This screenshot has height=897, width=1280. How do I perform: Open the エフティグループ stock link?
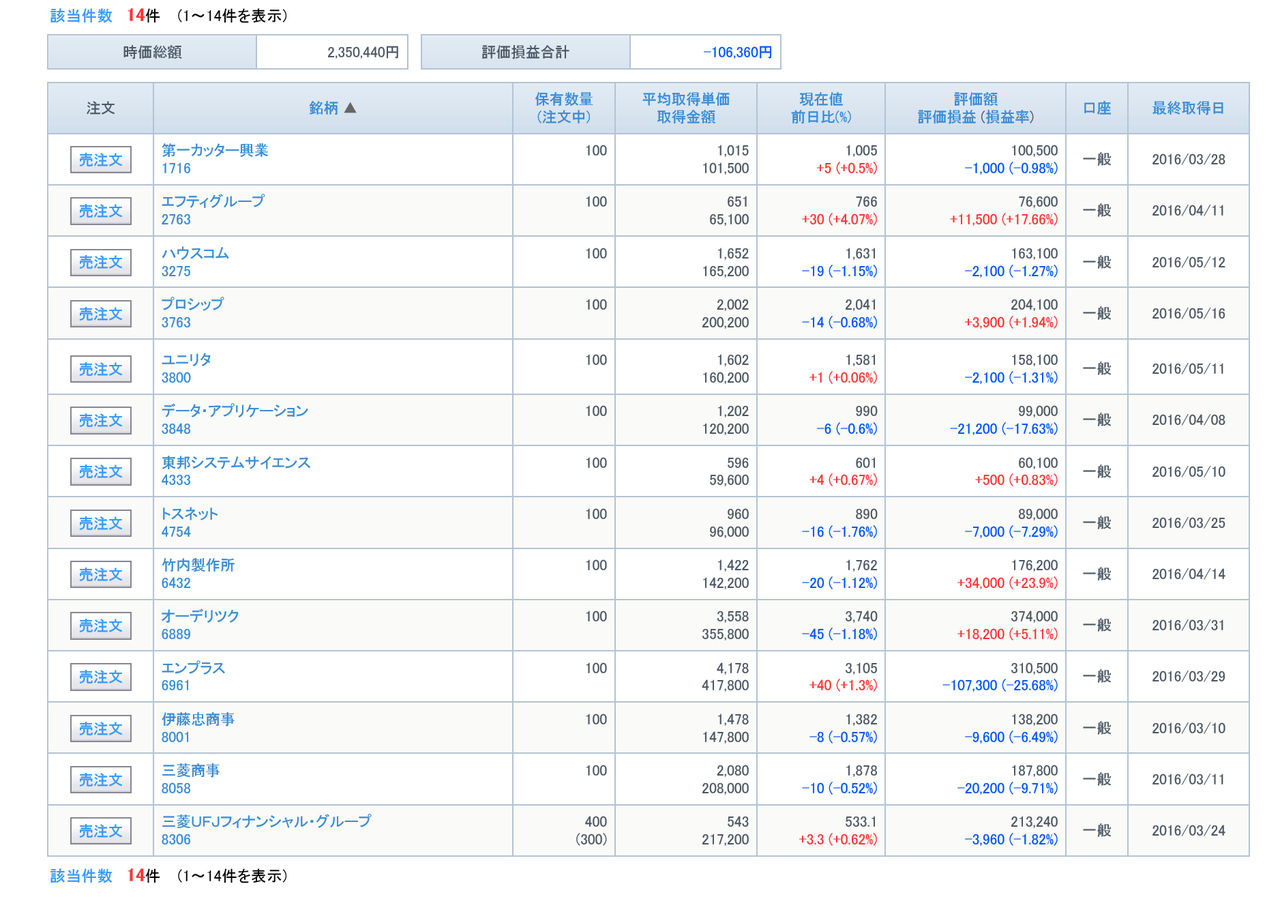213,201
